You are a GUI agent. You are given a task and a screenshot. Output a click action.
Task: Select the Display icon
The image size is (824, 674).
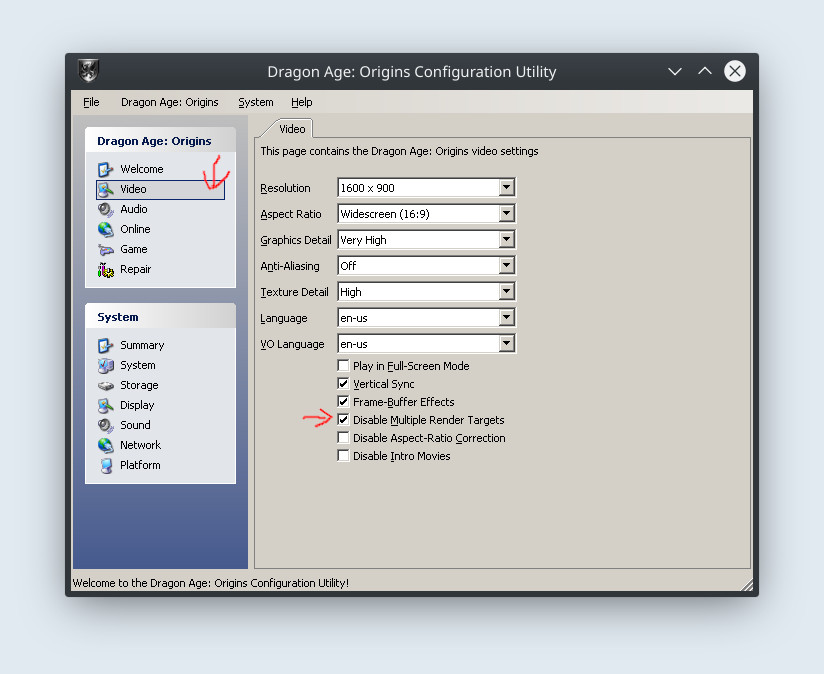[106, 405]
